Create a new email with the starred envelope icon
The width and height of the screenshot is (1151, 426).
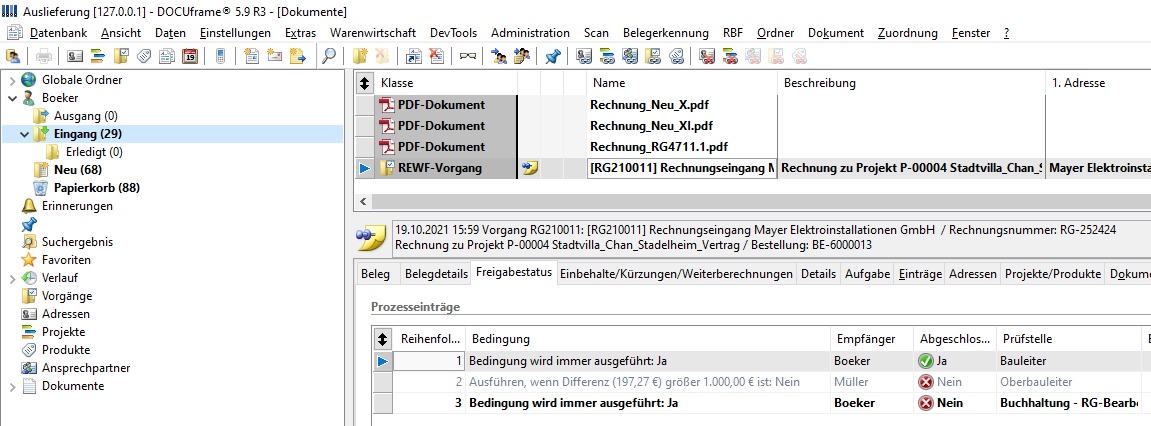[275, 56]
